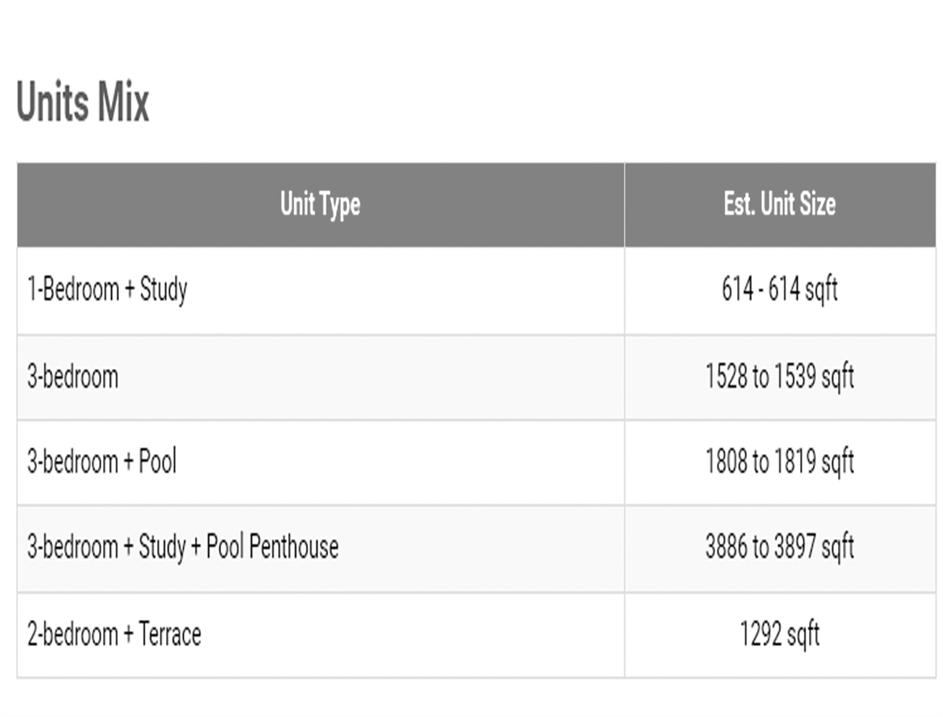Click the 614 - 614 sqft size cell
This screenshot has width=943, height=717.
tap(779, 291)
